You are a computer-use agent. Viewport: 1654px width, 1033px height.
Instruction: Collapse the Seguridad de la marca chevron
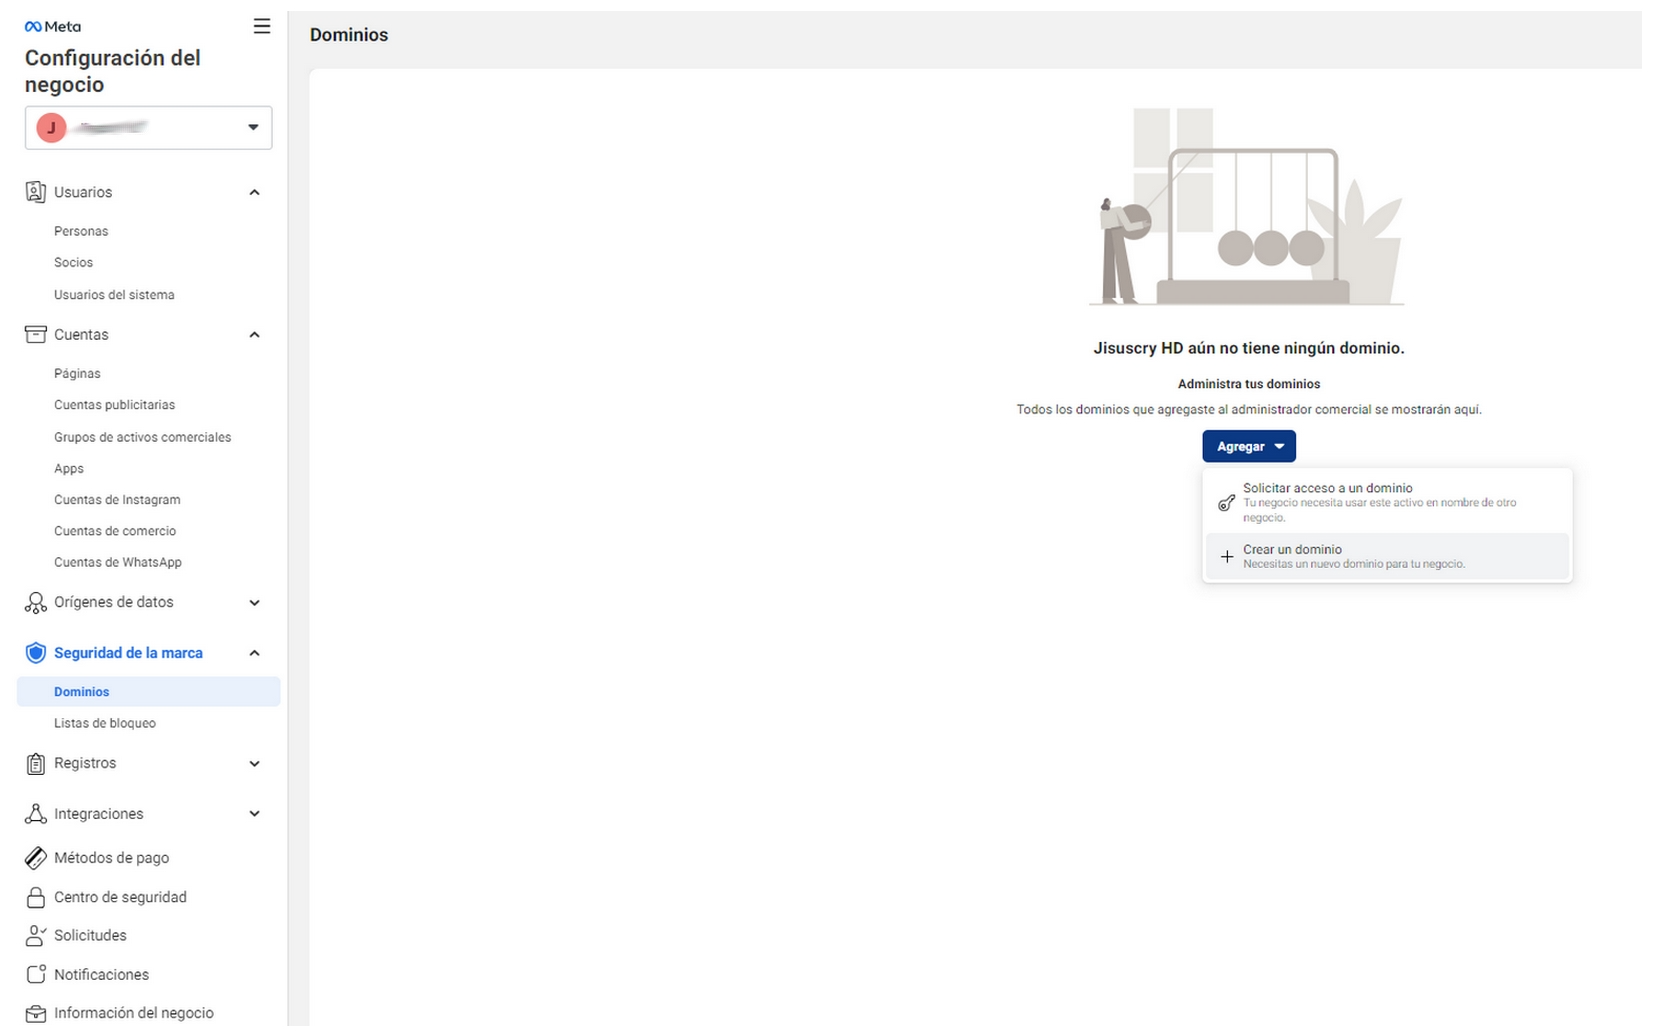[254, 653]
